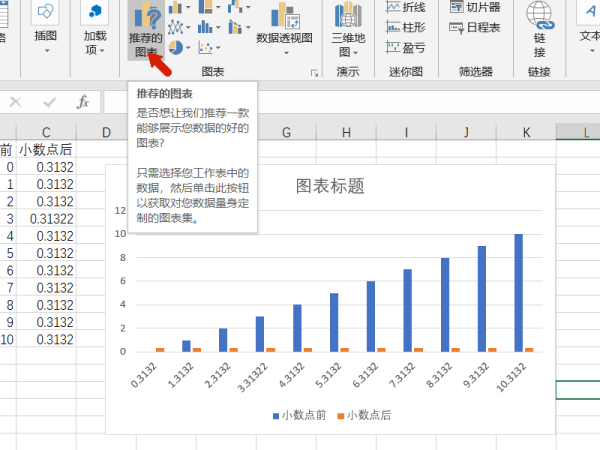Expand PivotChart (数据透视图) dropdown arrow
600x450 pixels.
point(286,53)
